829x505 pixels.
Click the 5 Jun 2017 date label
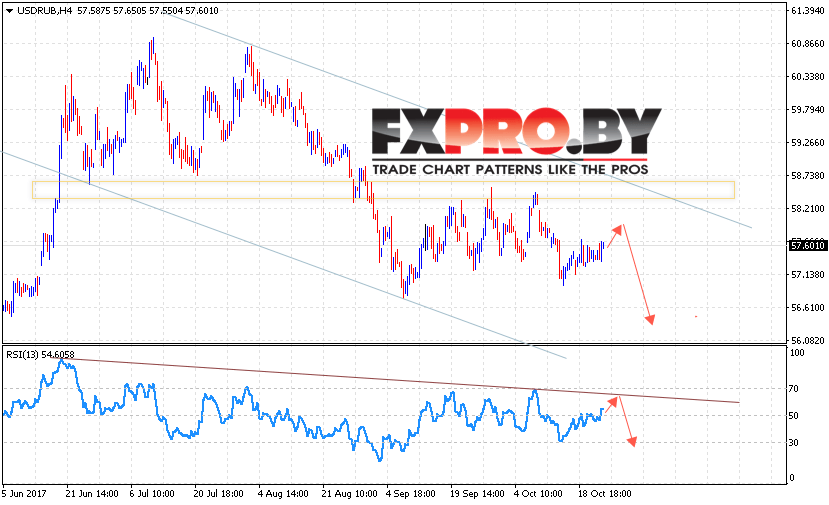[x=24, y=494]
